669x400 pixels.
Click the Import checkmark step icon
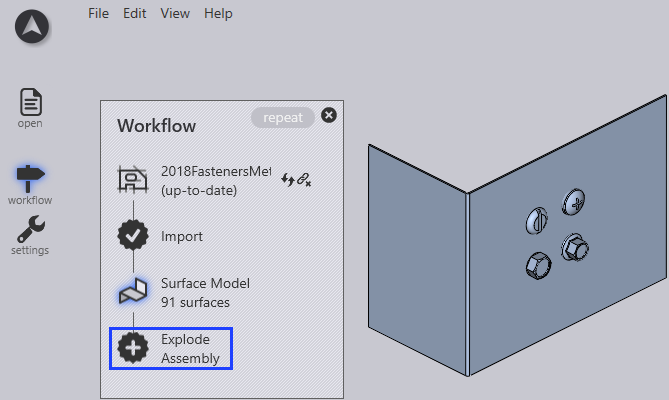(x=132, y=237)
